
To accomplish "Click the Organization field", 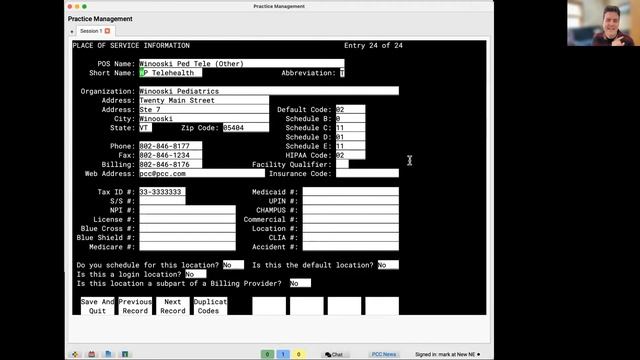I will coord(269,91).
